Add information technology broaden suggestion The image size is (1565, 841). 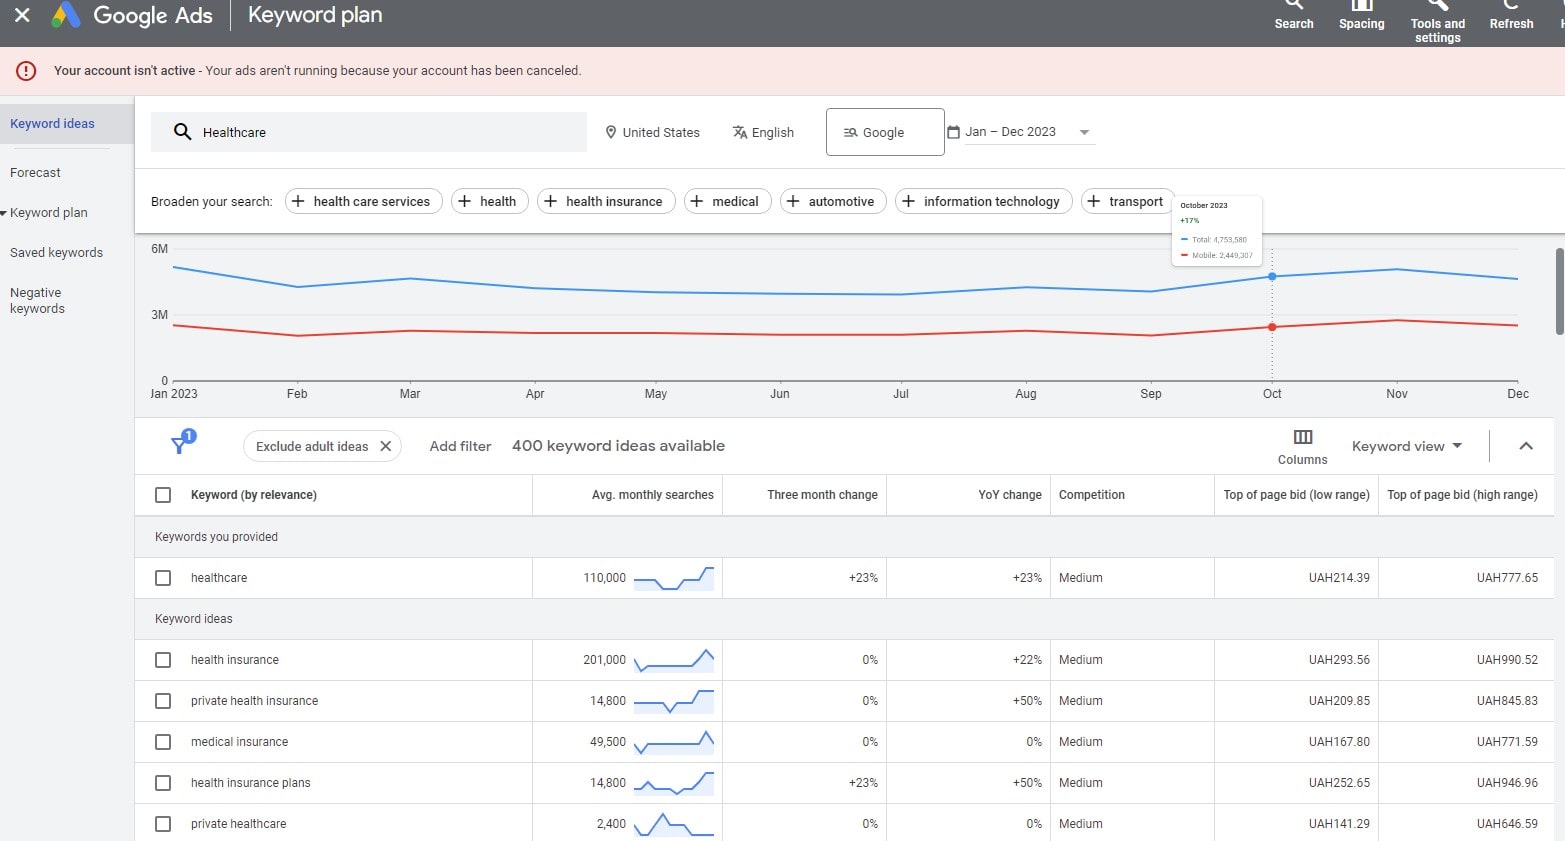984,201
